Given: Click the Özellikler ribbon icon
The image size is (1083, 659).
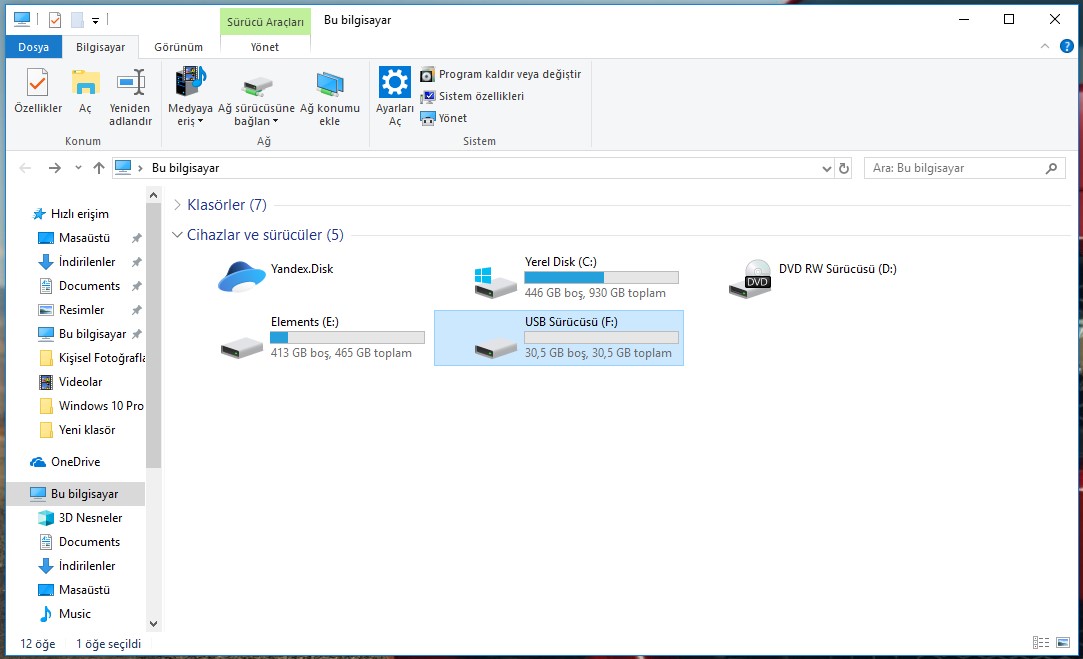Looking at the screenshot, I should coord(37,91).
